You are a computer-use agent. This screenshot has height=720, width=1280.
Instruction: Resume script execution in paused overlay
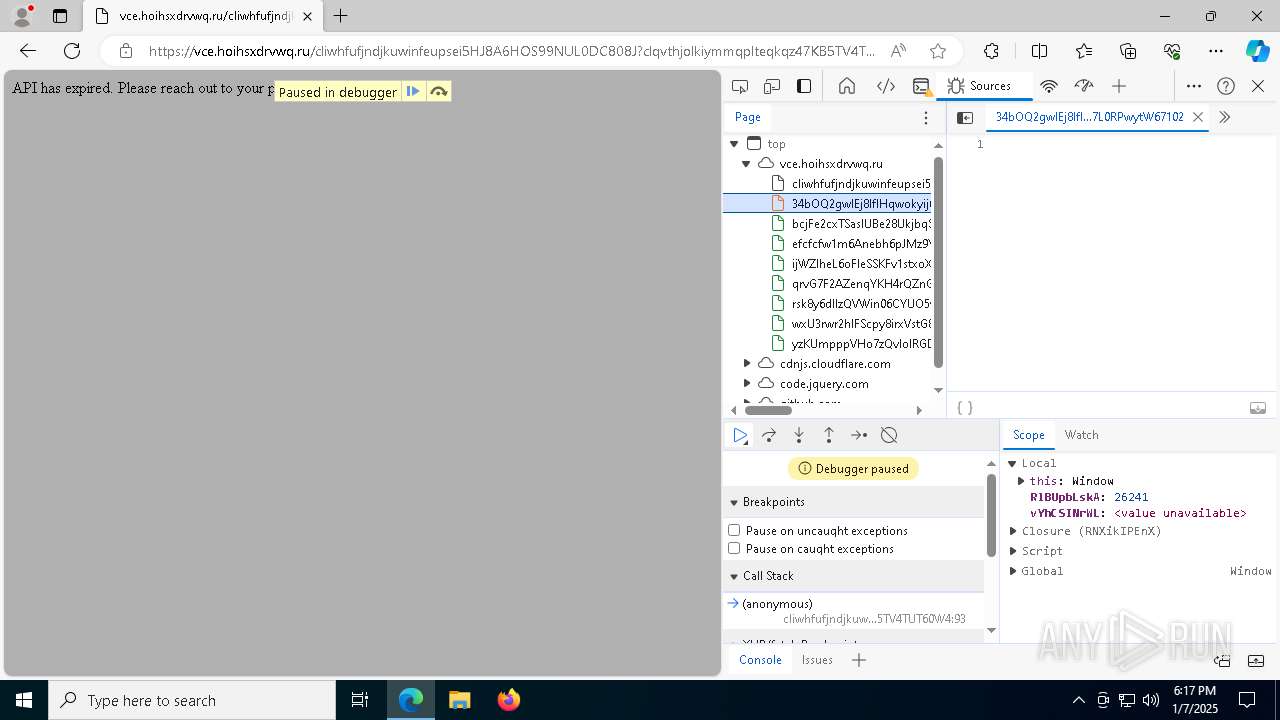point(413,91)
